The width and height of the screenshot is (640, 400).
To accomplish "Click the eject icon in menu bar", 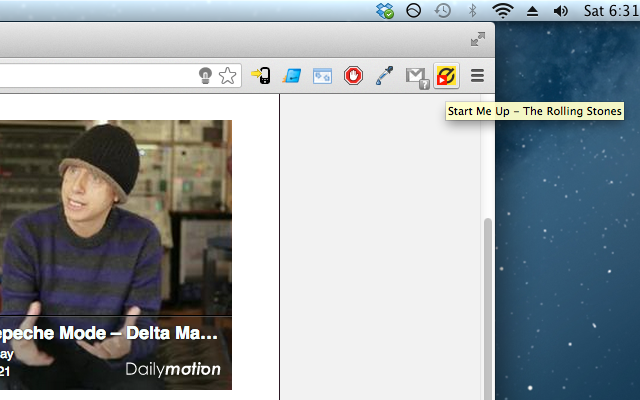I will tap(532, 11).
